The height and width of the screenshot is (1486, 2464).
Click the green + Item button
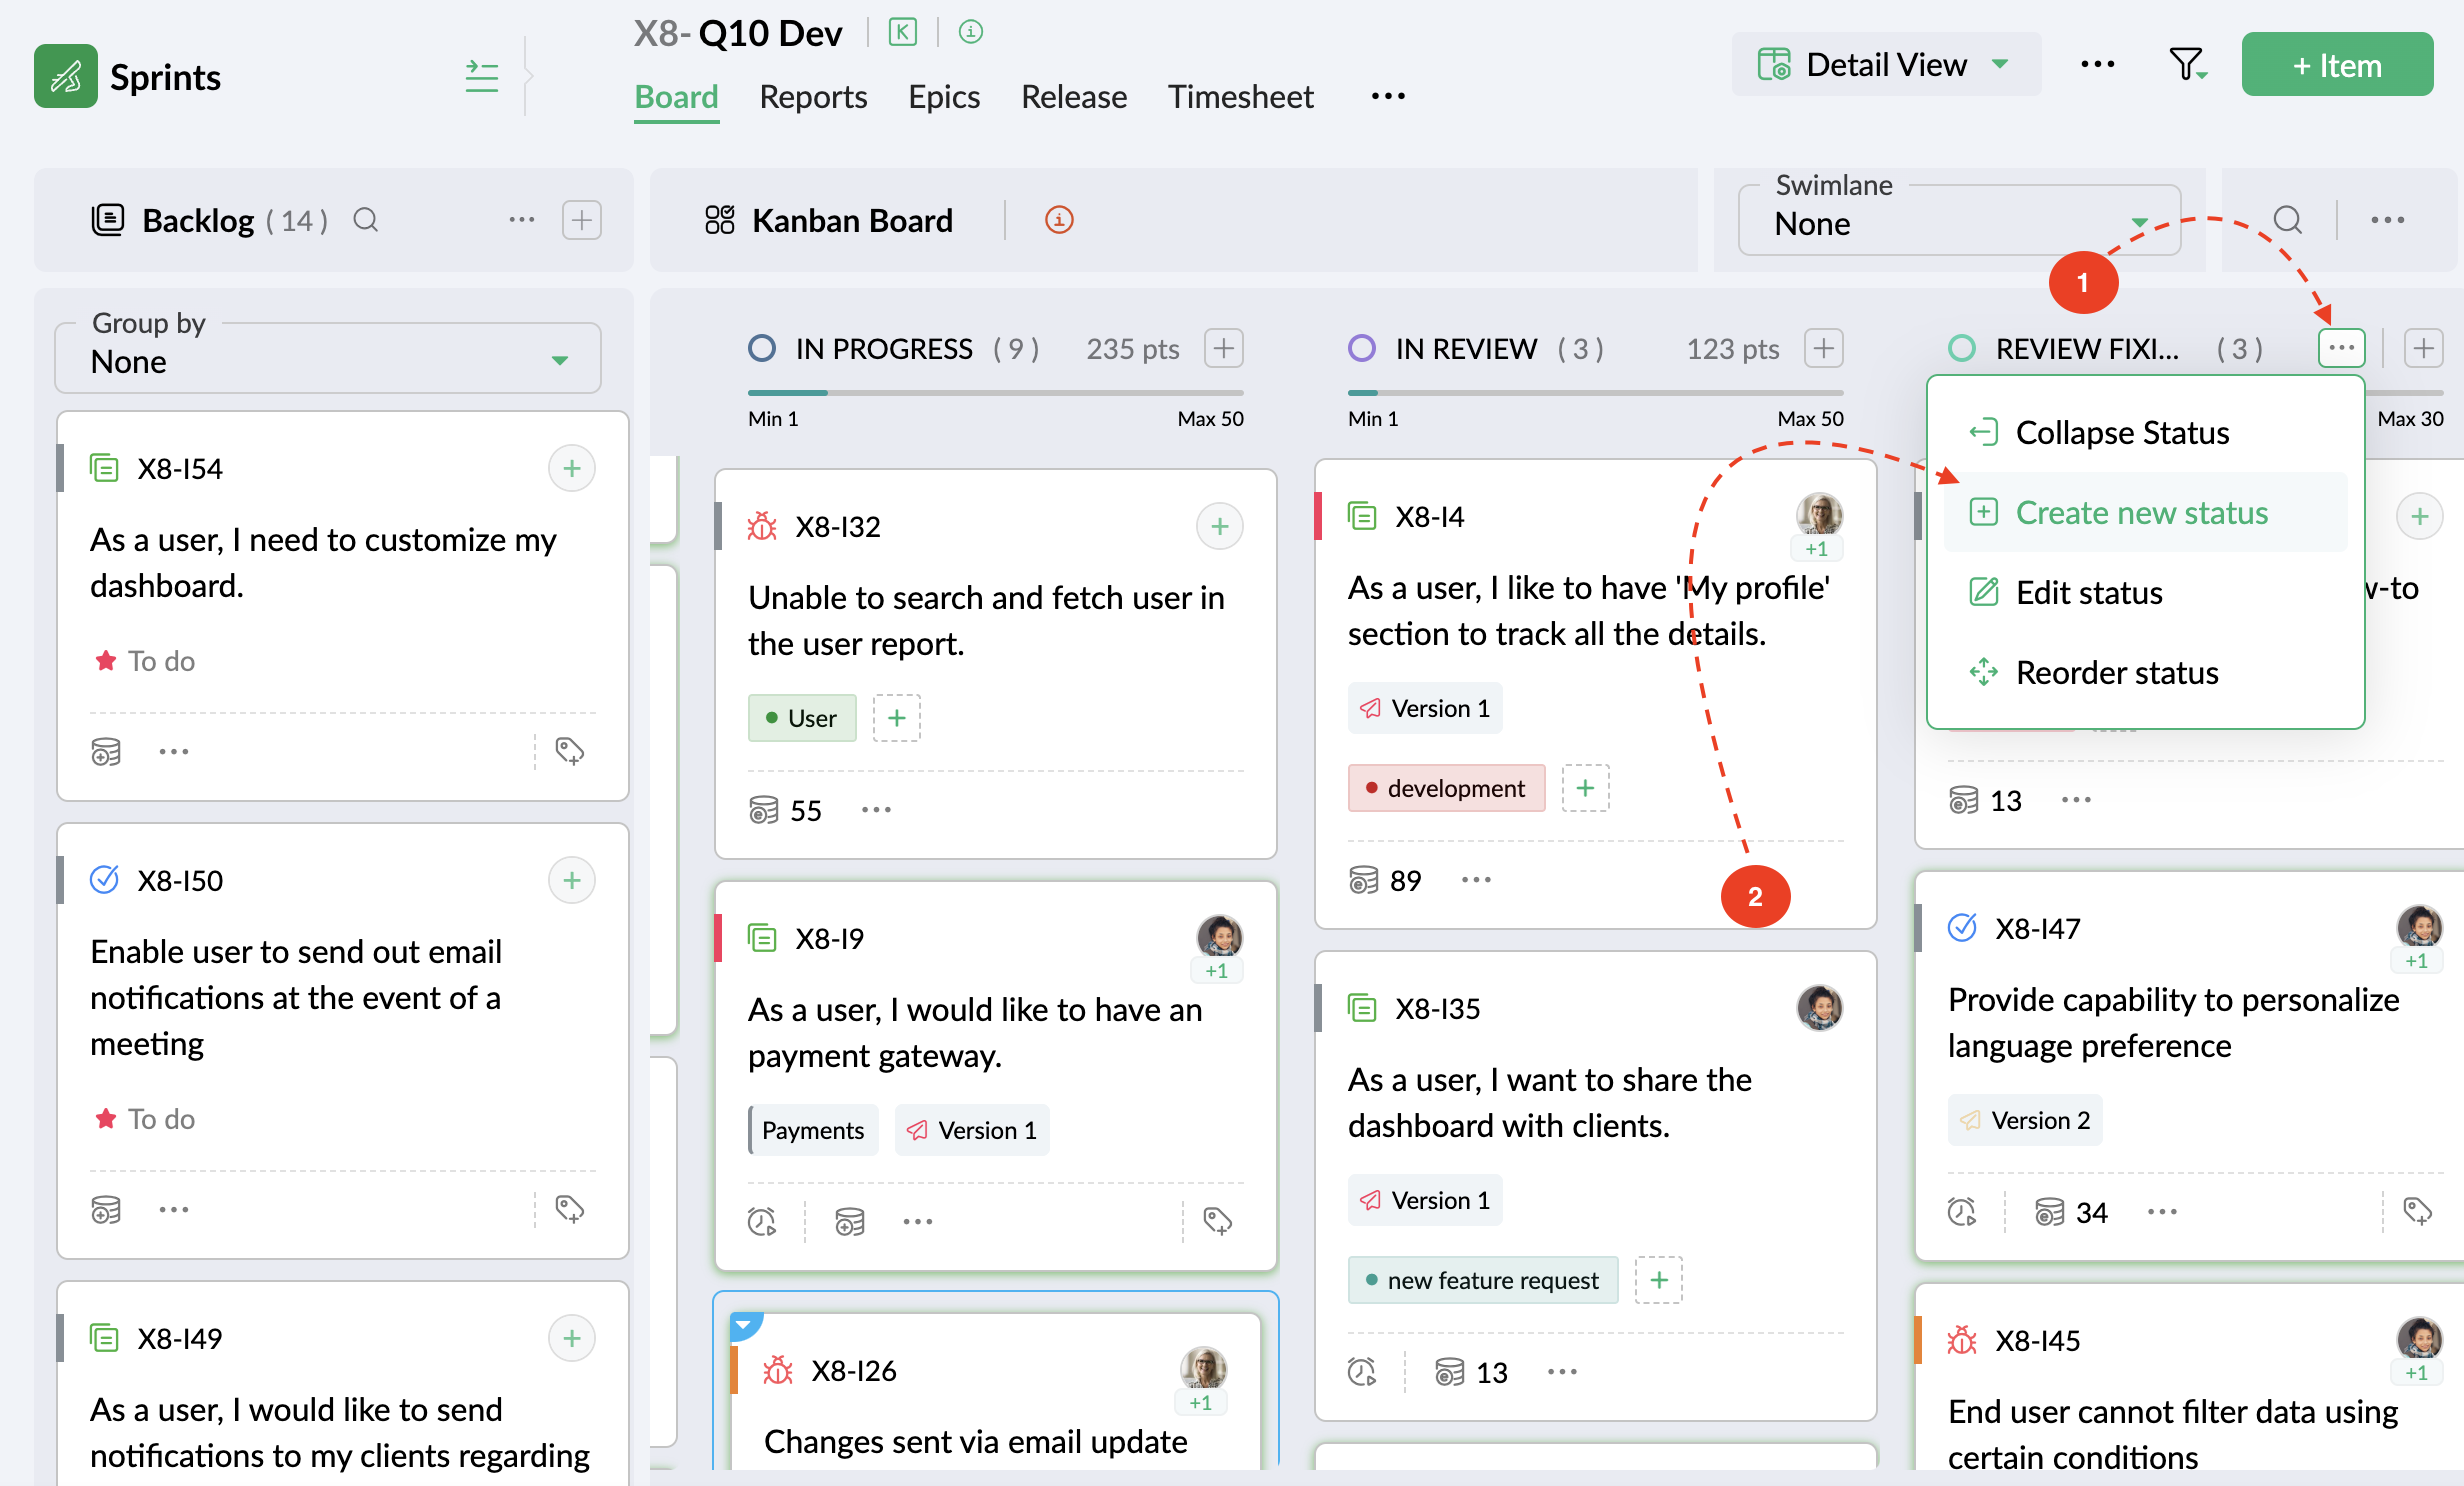pos(2336,65)
